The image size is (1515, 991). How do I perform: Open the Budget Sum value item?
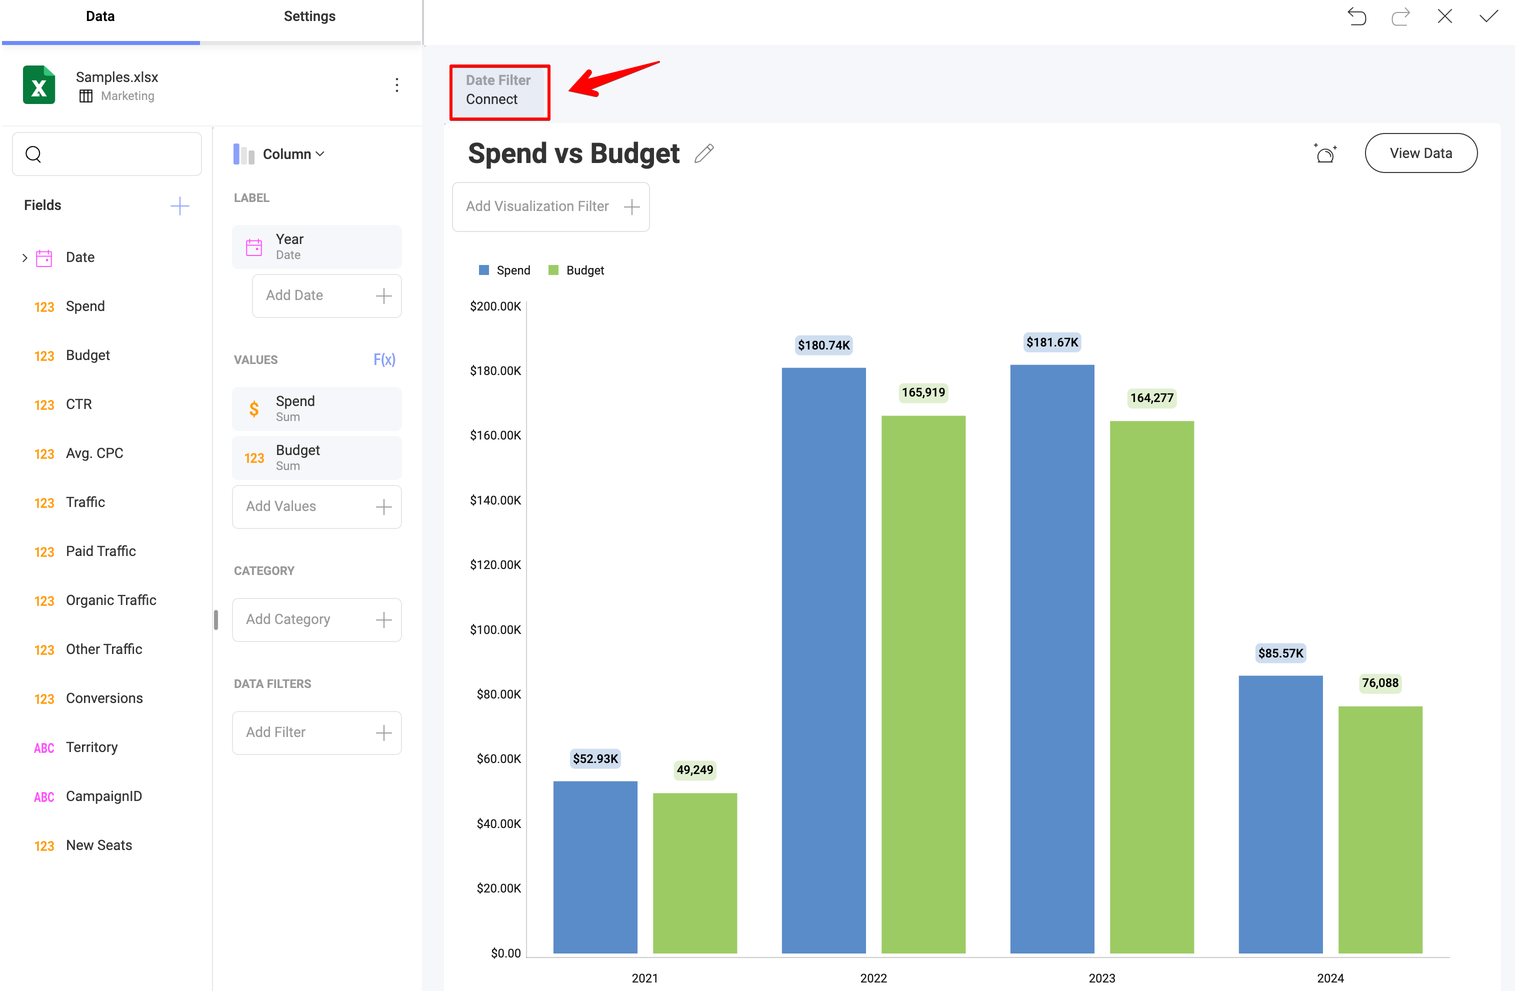coord(317,458)
